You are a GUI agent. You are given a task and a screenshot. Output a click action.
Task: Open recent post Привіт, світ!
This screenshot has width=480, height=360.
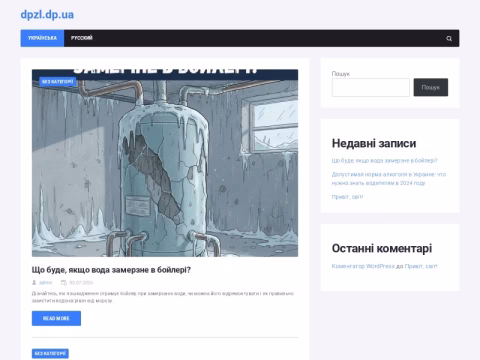347,197
